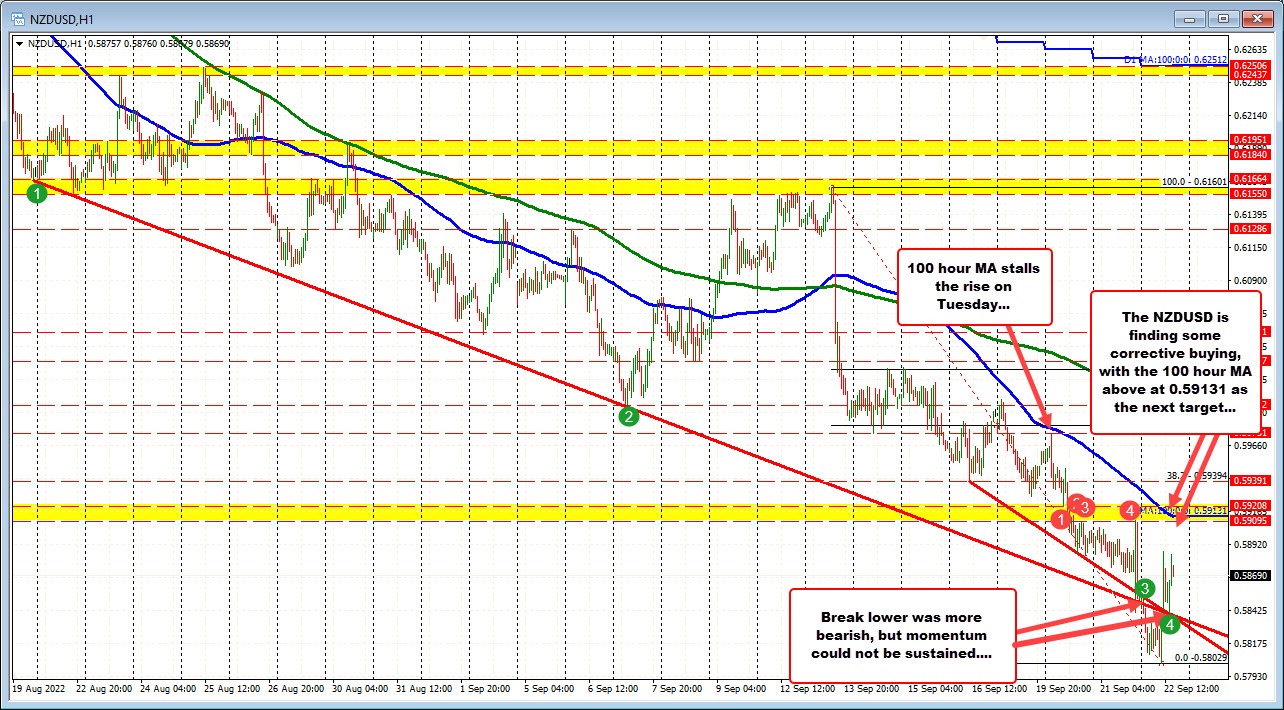The width and height of the screenshot is (1284, 710).
Task: Close the NZDUSD,H1 chart window
Action: coord(1256,18)
